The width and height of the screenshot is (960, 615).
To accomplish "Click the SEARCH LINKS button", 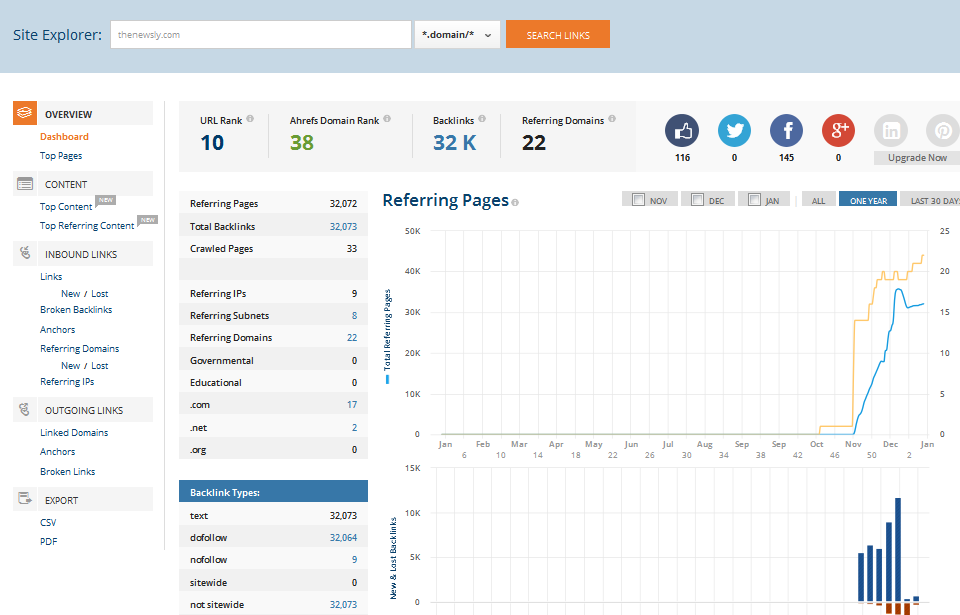I will (558, 34).
